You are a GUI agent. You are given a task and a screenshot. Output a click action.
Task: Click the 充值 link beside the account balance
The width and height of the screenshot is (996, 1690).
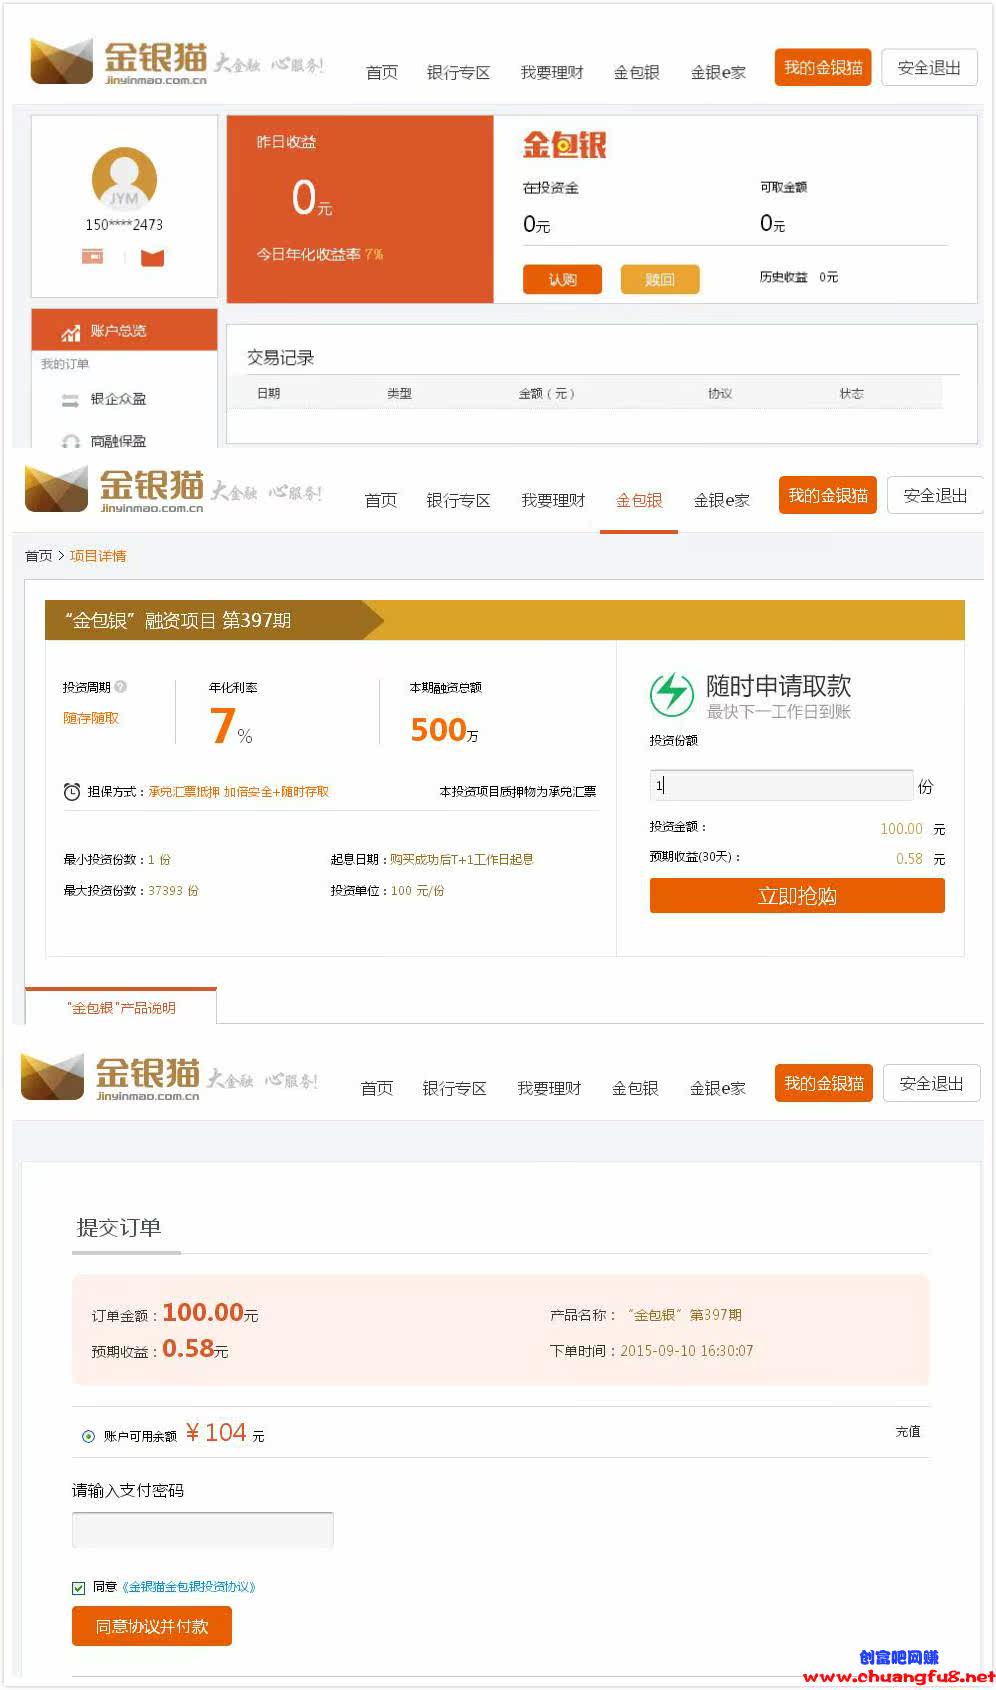pyautogui.click(x=908, y=1432)
